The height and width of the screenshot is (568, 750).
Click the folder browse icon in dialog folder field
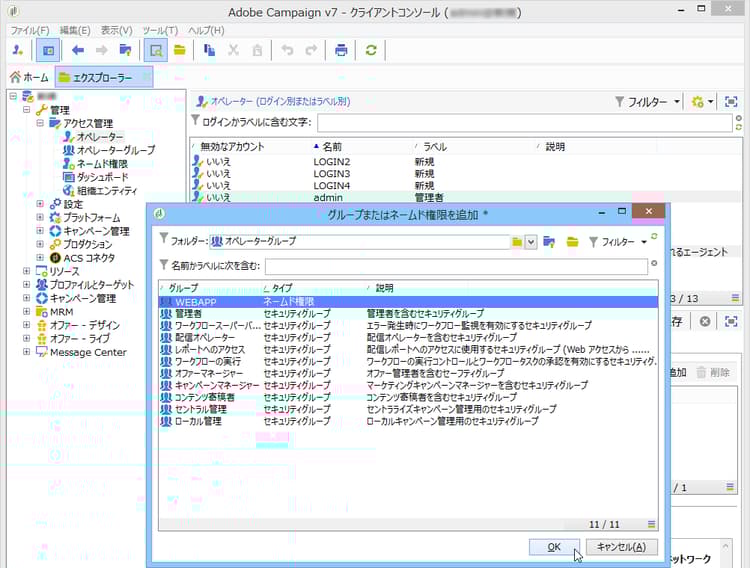pyautogui.click(x=517, y=242)
